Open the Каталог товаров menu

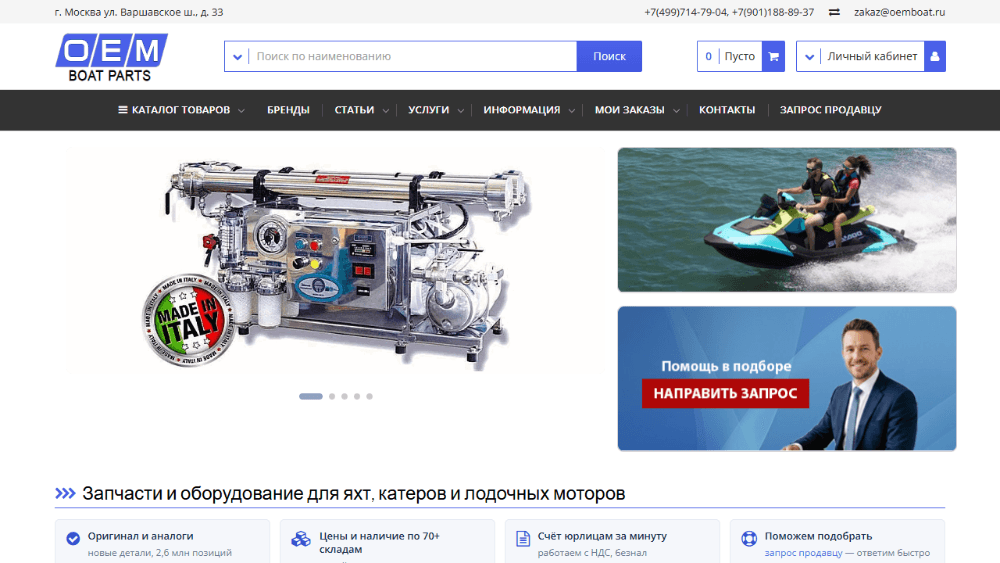[x=180, y=110]
